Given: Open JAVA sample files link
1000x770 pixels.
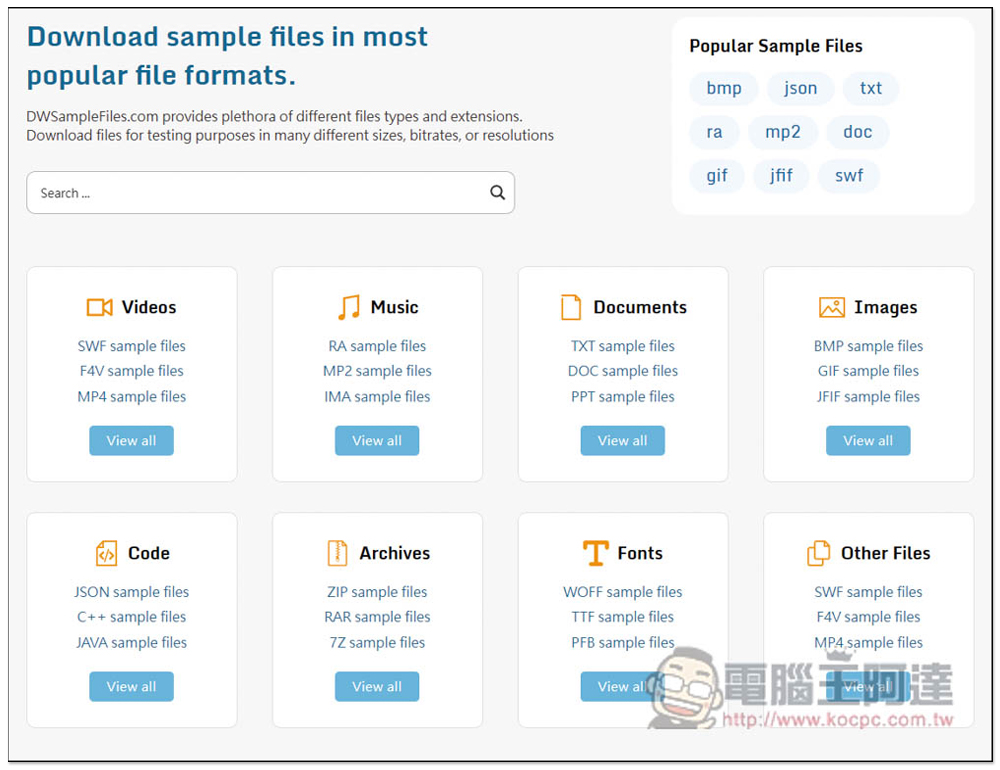Looking at the screenshot, I should (x=131, y=642).
